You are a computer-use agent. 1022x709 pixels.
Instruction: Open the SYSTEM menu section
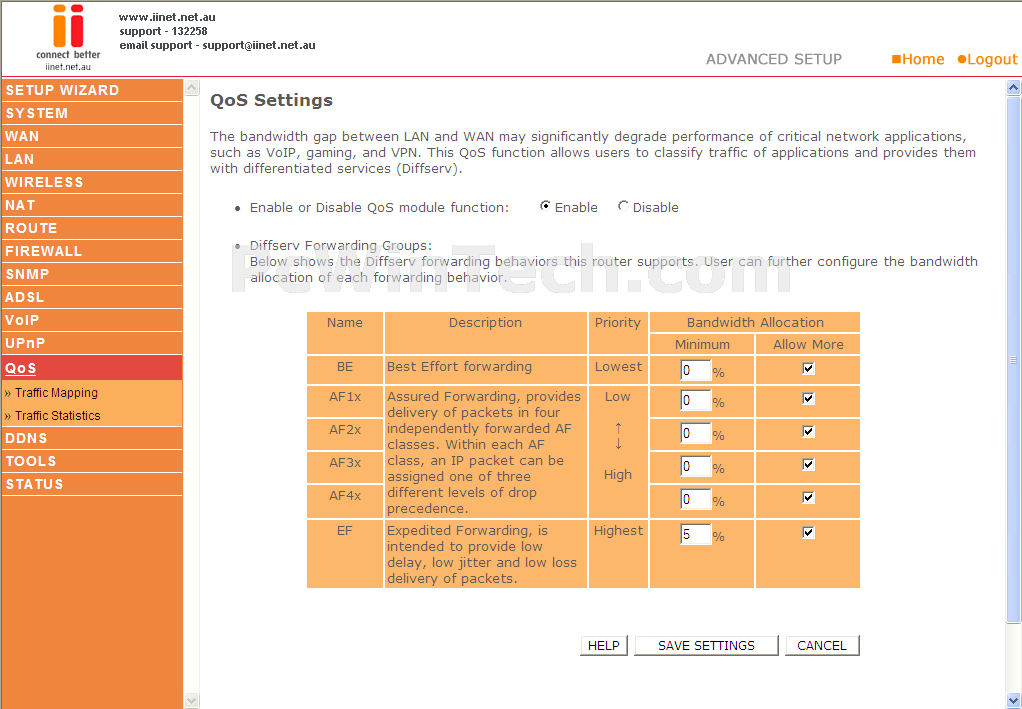[x=92, y=113]
